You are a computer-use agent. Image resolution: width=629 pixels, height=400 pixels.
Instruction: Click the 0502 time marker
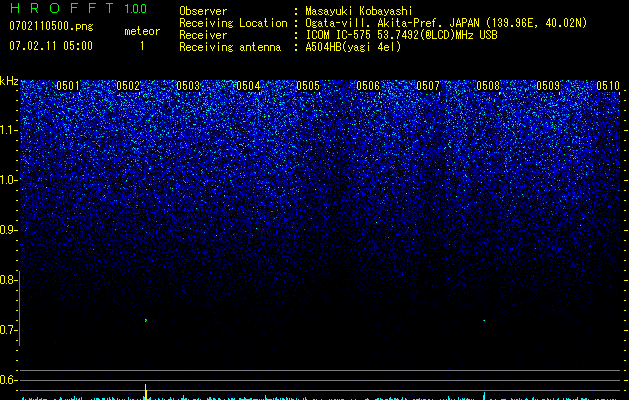pyautogui.click(x=128, y=86)
